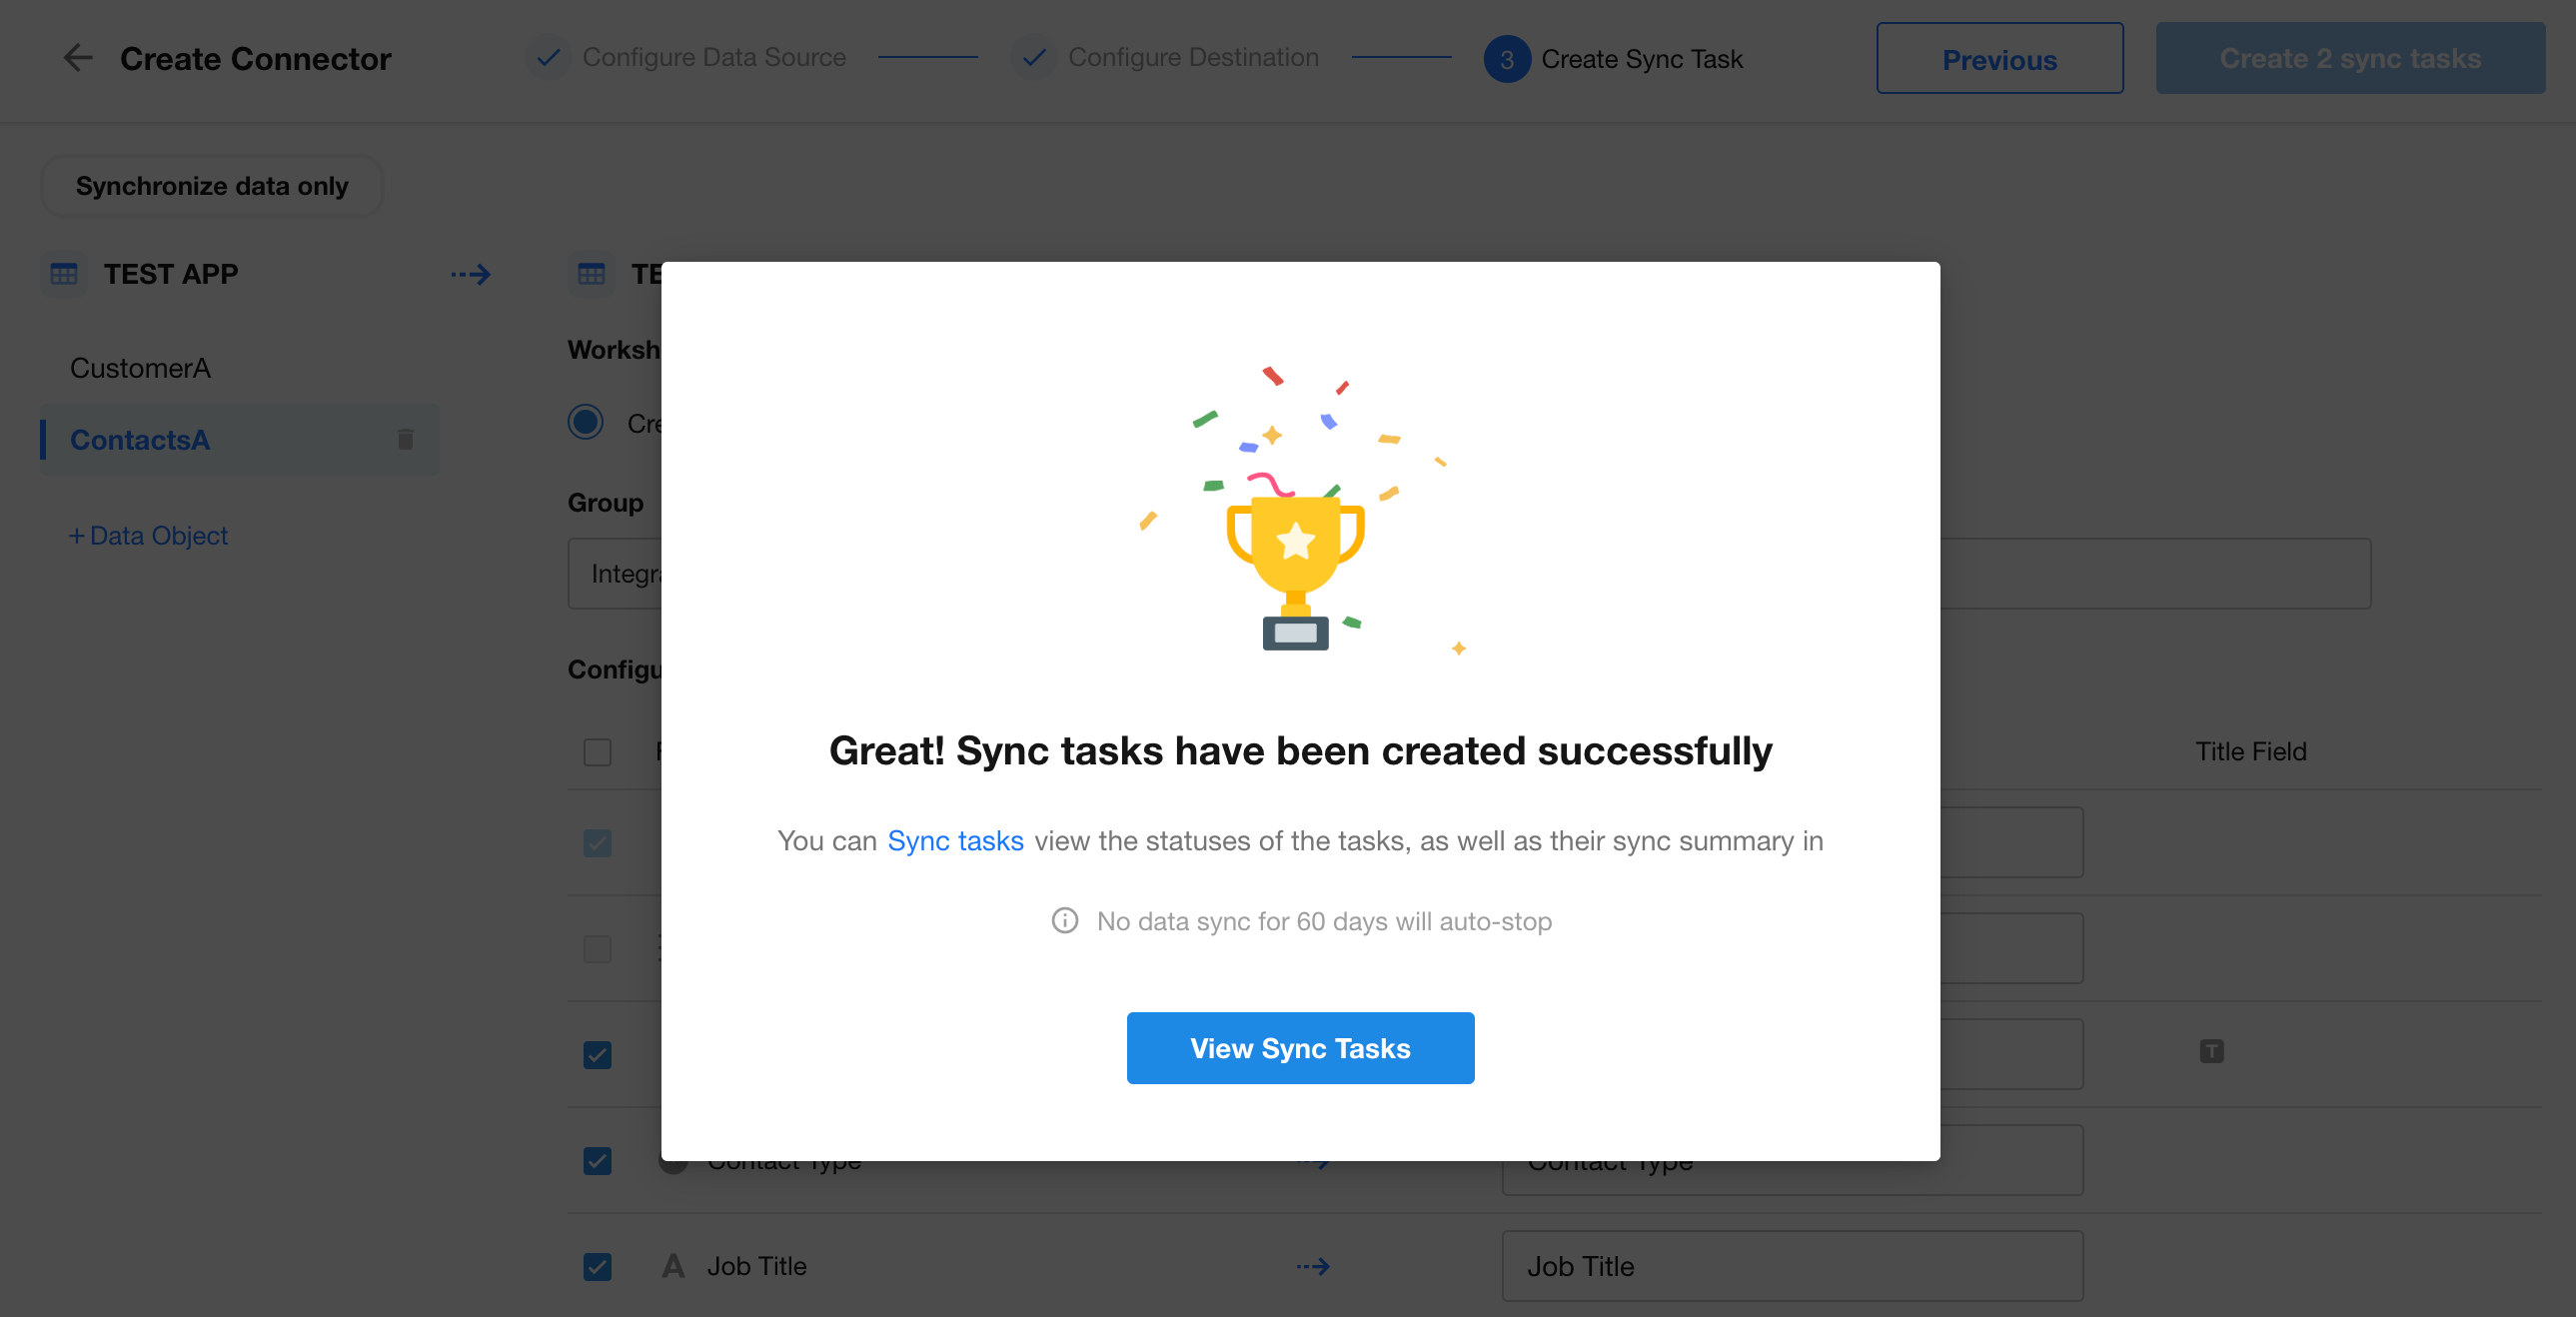
Task: Uncheck the Job Title field checkbox
Action: click(597, 1266)
